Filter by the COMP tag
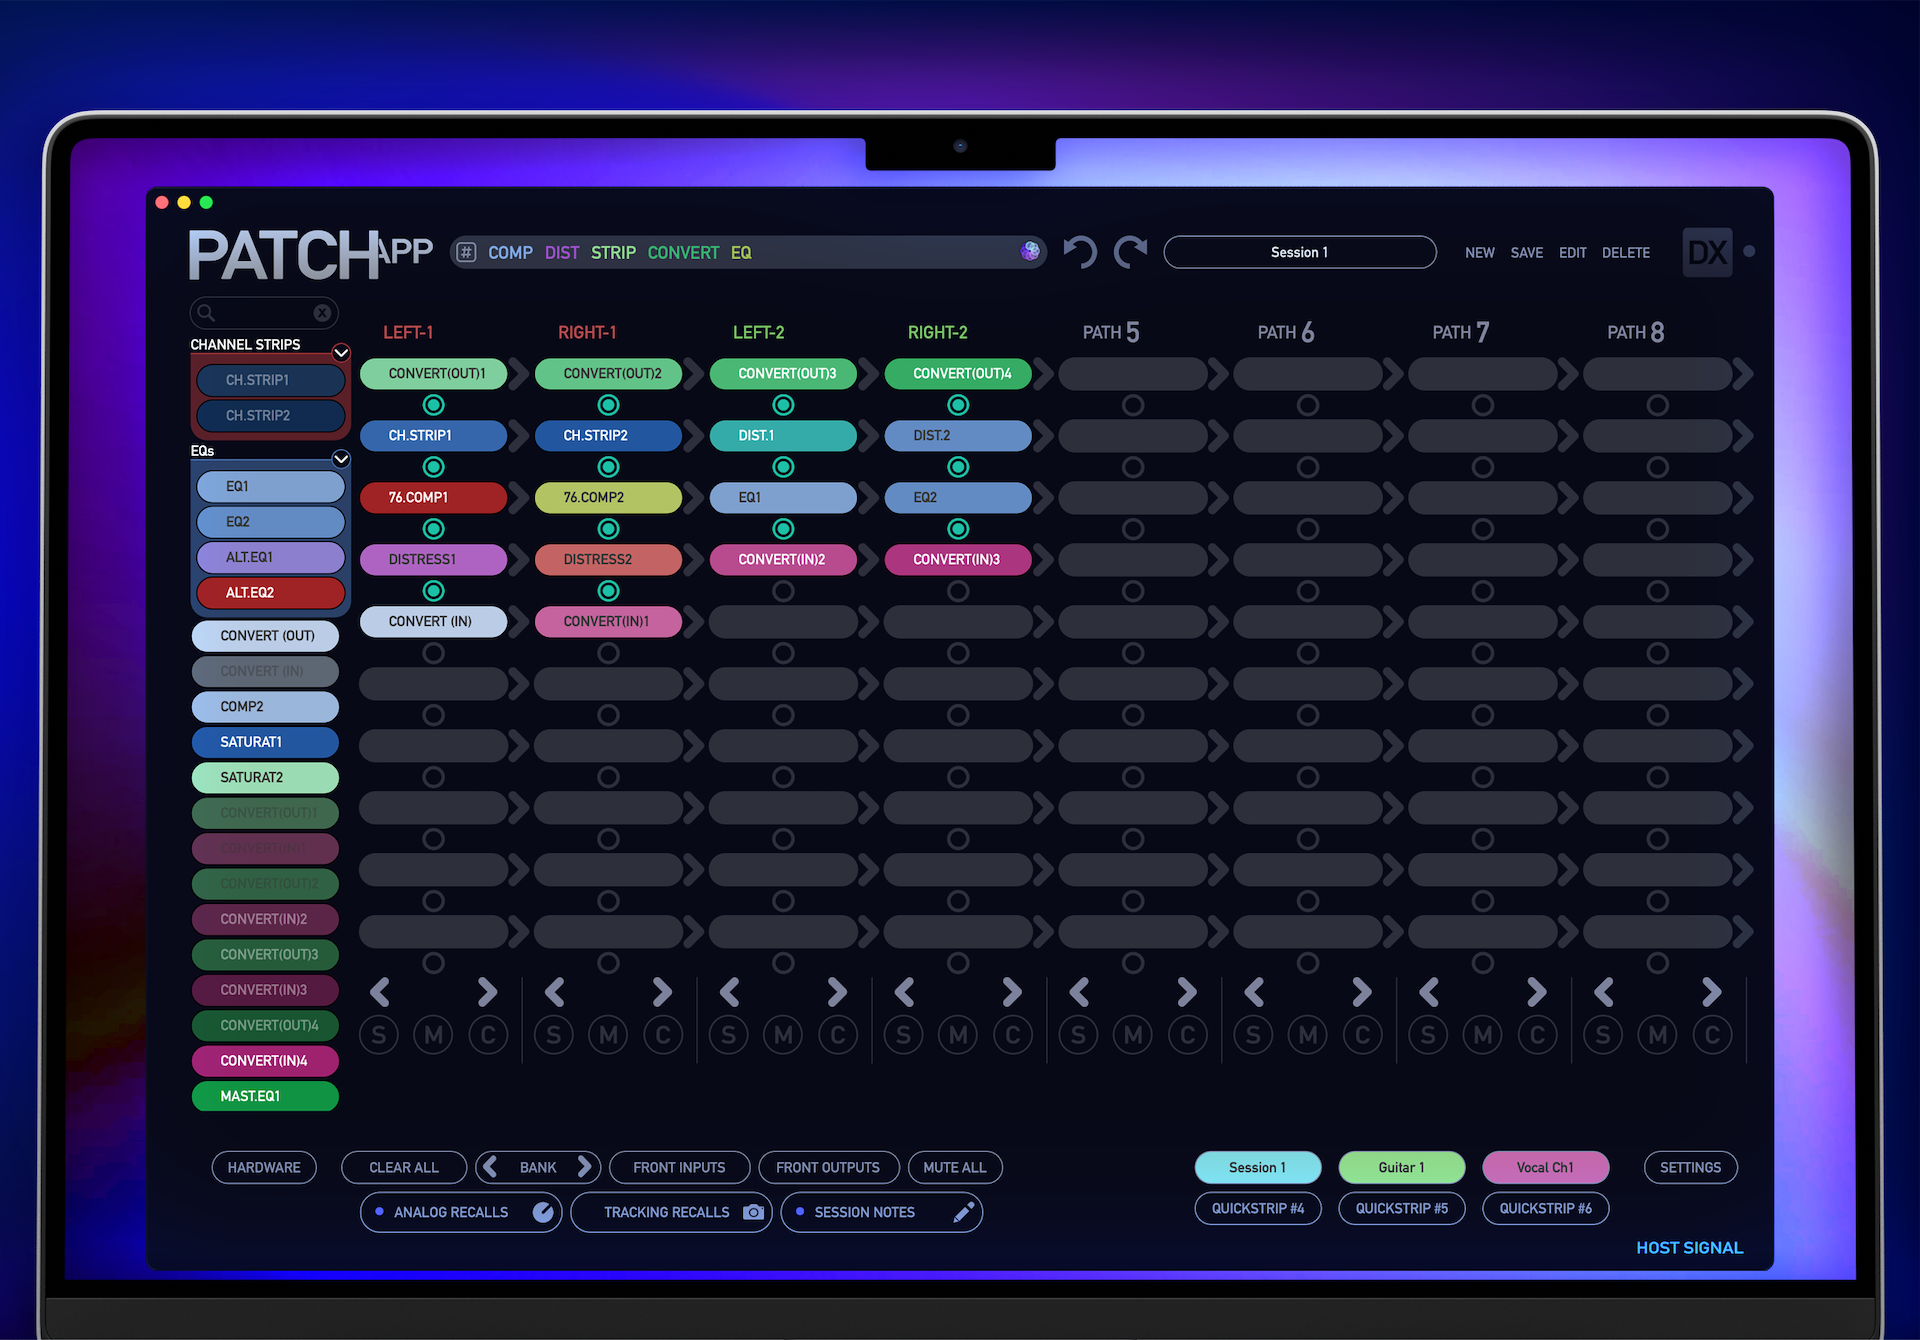This screenshot has height=1340, width=1920. pyautogui.click(x=510, y=253)
